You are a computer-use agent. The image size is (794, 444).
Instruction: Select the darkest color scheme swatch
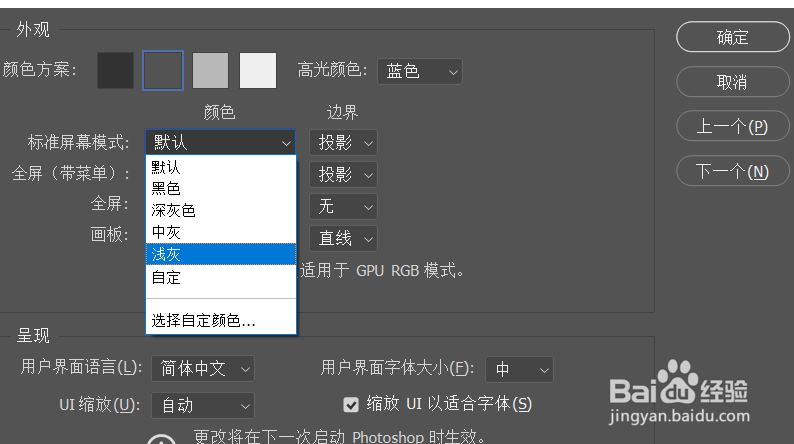(x=115, y=70)
